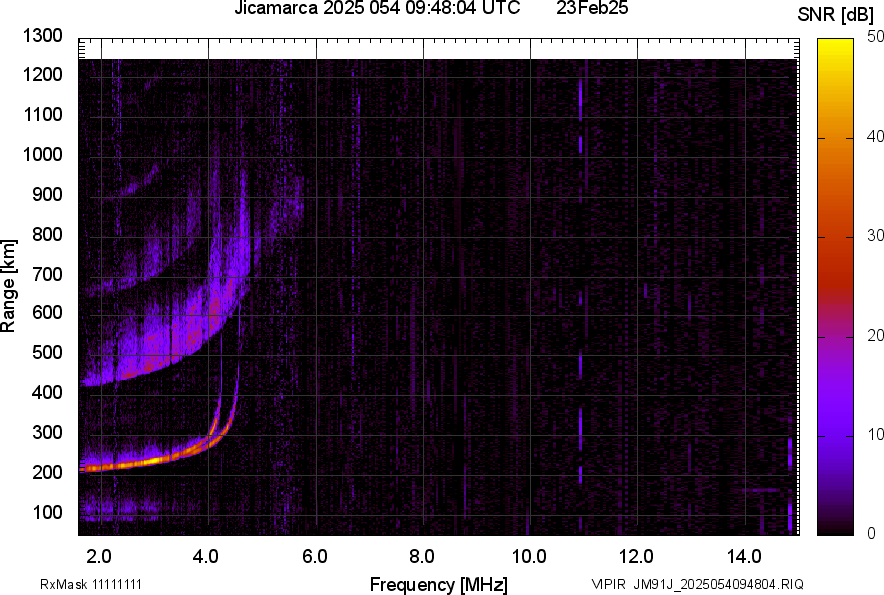
Task: Click the 1200 range tick label
Action: click(43, 74)
